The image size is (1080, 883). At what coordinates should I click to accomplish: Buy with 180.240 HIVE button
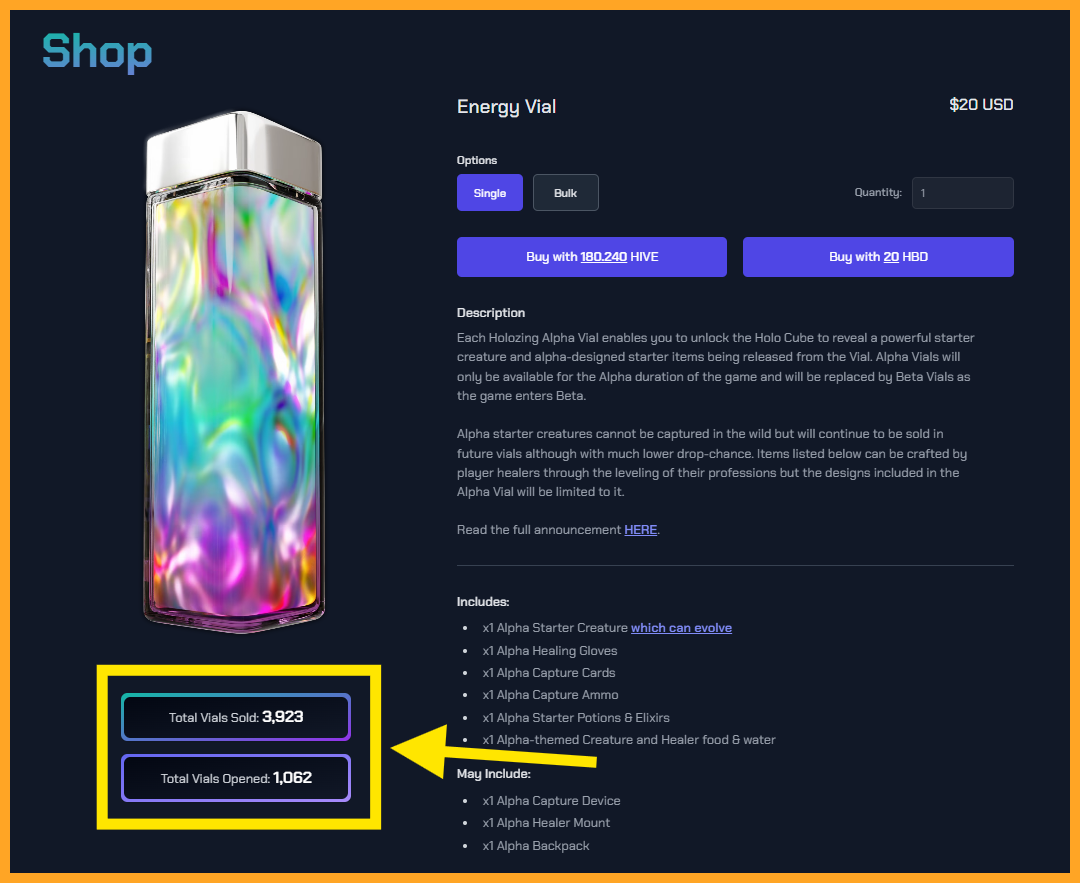point(592,257)
